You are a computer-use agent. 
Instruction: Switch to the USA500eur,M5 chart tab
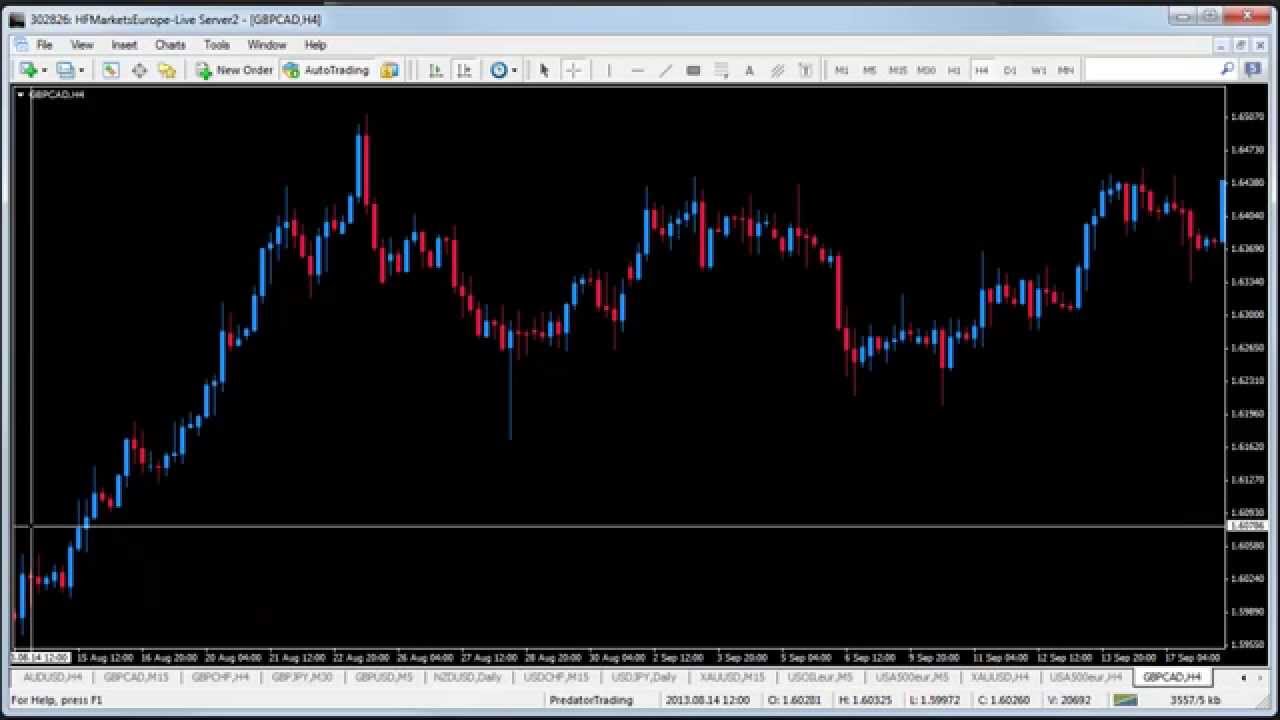[x=912, y=677]
